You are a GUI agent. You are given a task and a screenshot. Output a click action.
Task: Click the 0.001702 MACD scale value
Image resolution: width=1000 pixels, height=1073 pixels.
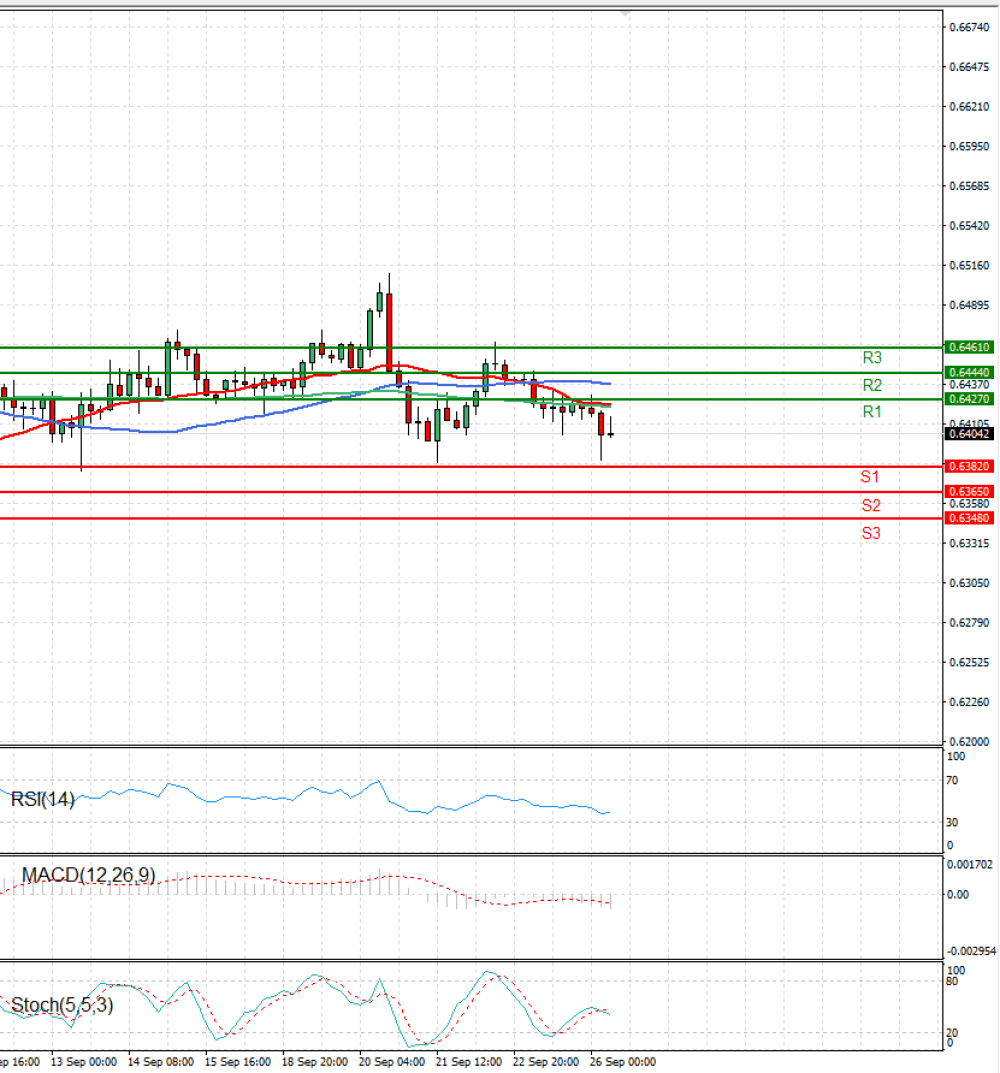pos(970,865)
